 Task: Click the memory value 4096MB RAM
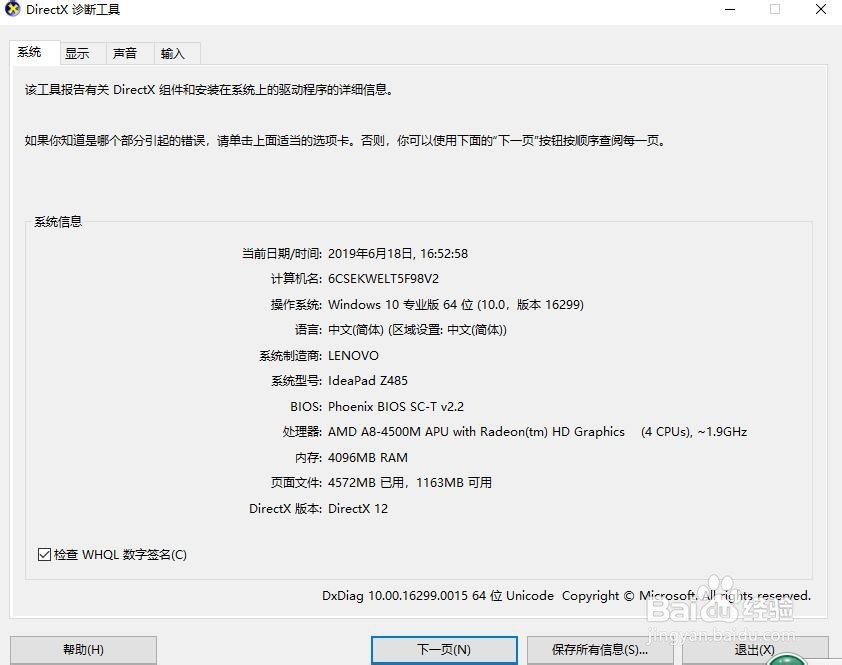[368, 458]
